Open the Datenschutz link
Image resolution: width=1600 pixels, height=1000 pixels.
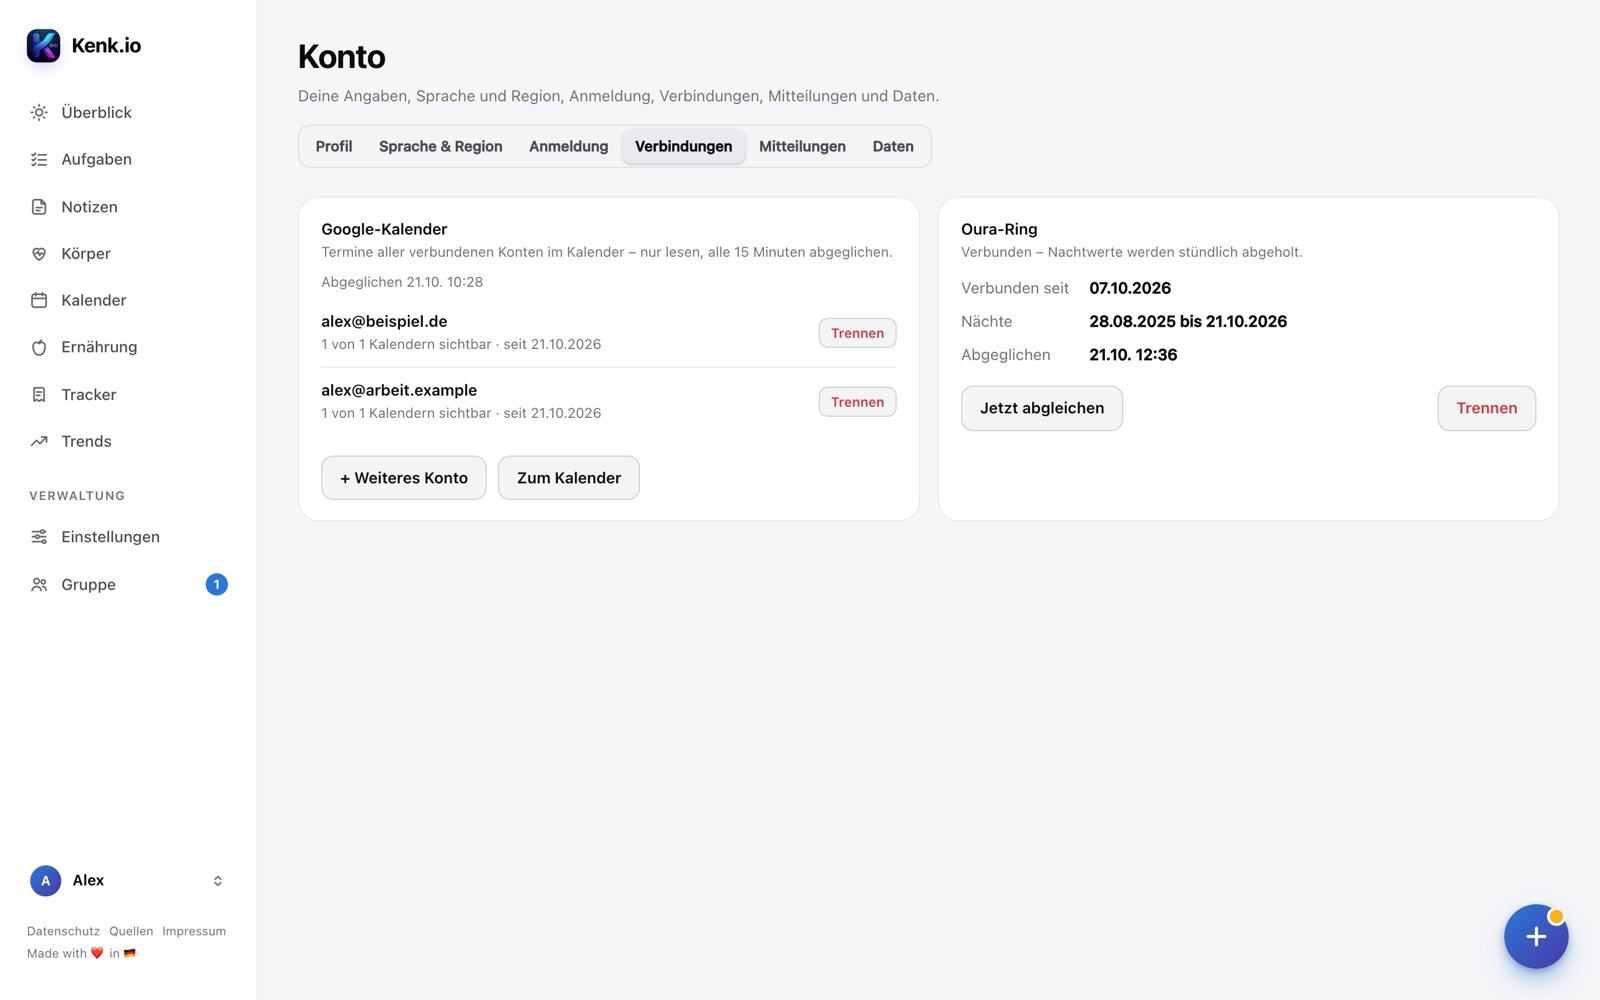pos(63,931)
